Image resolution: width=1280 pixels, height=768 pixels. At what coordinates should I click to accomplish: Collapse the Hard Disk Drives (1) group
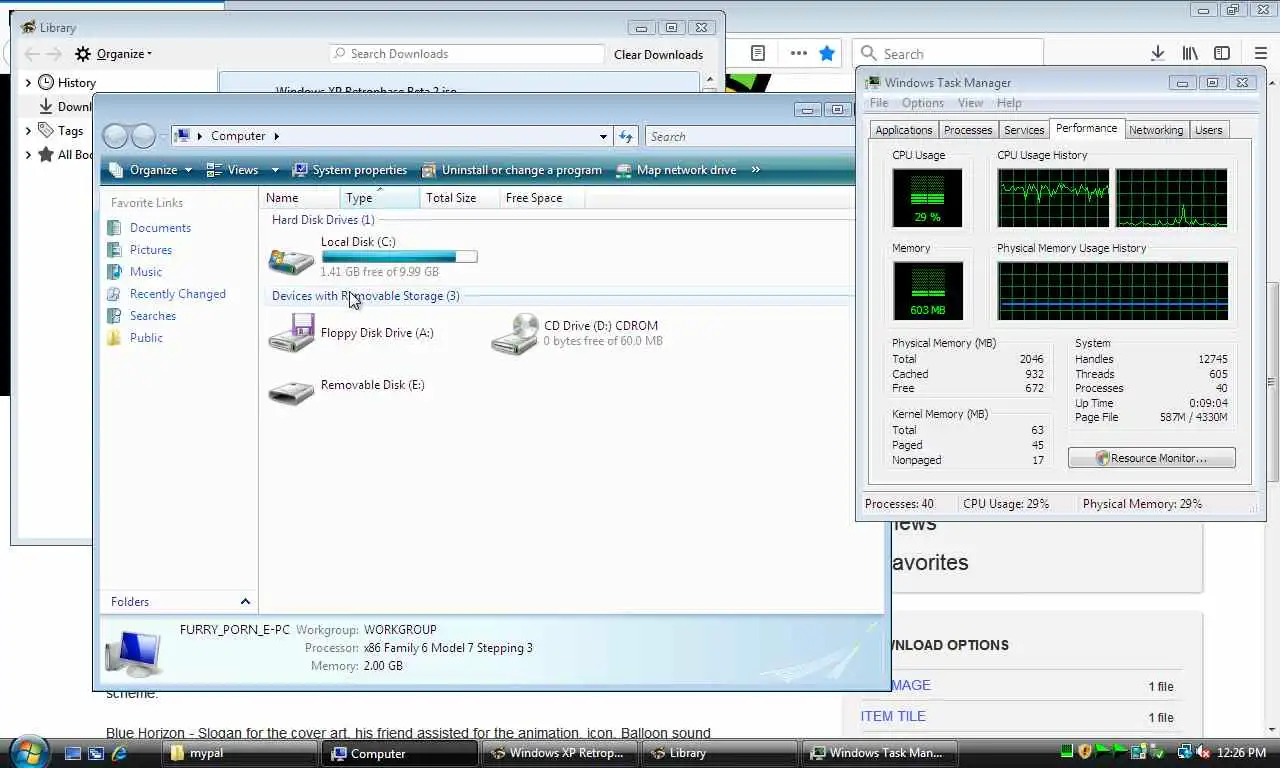point(322,220)
